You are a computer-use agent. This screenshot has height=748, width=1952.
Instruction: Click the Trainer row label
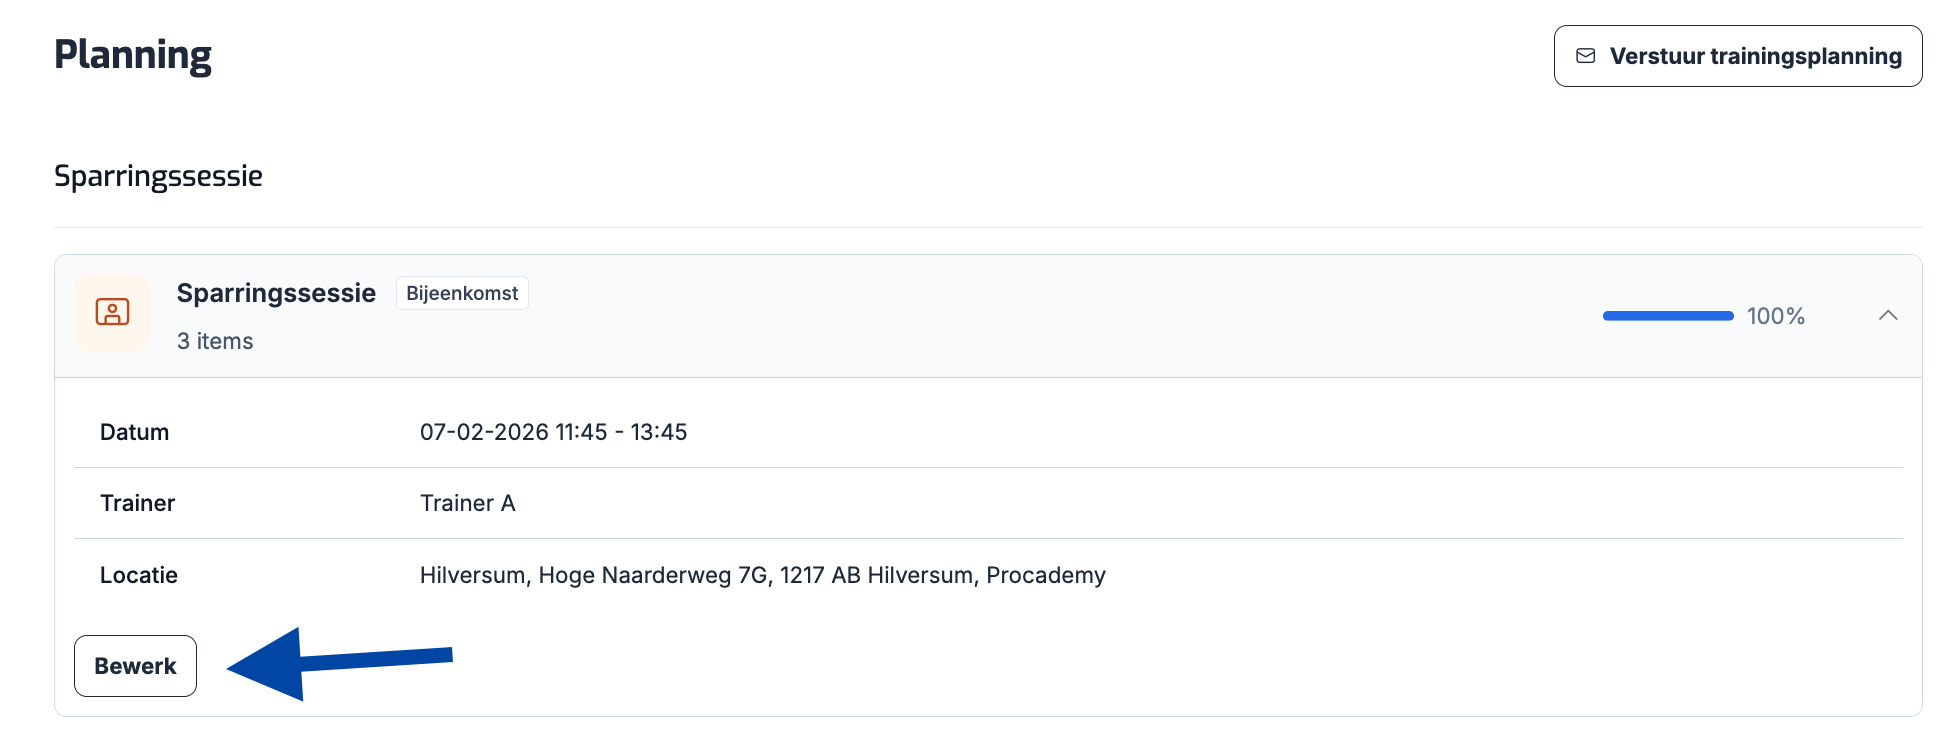pyautogui.click(x=137, y=503)
